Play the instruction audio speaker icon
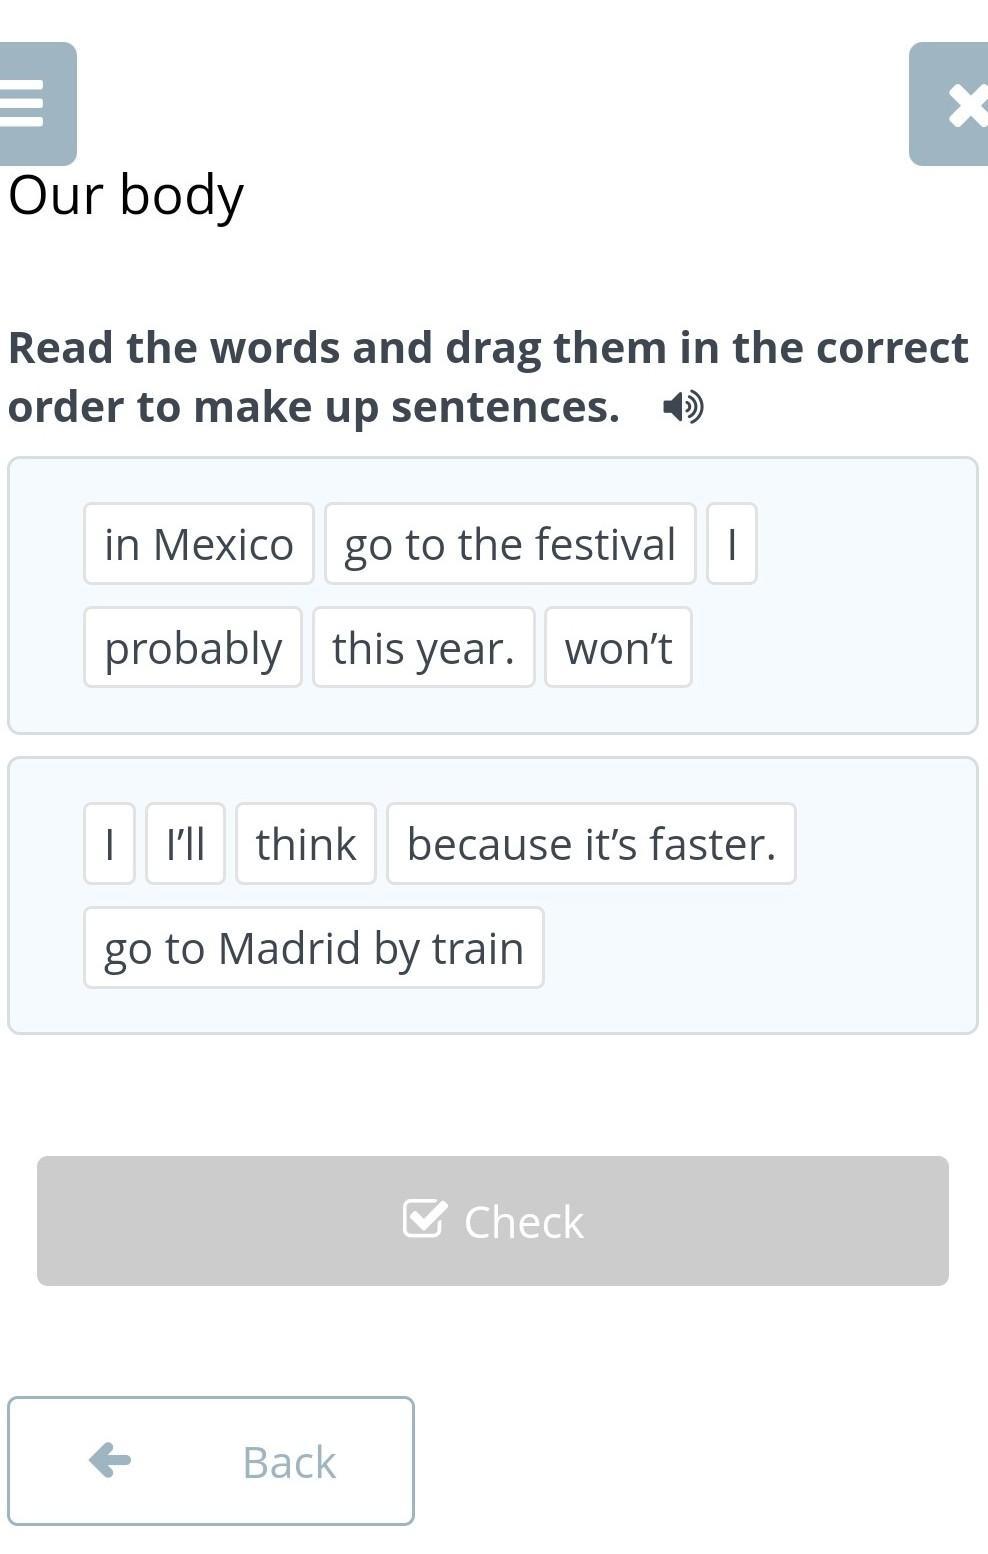 [x=683, y=407]
